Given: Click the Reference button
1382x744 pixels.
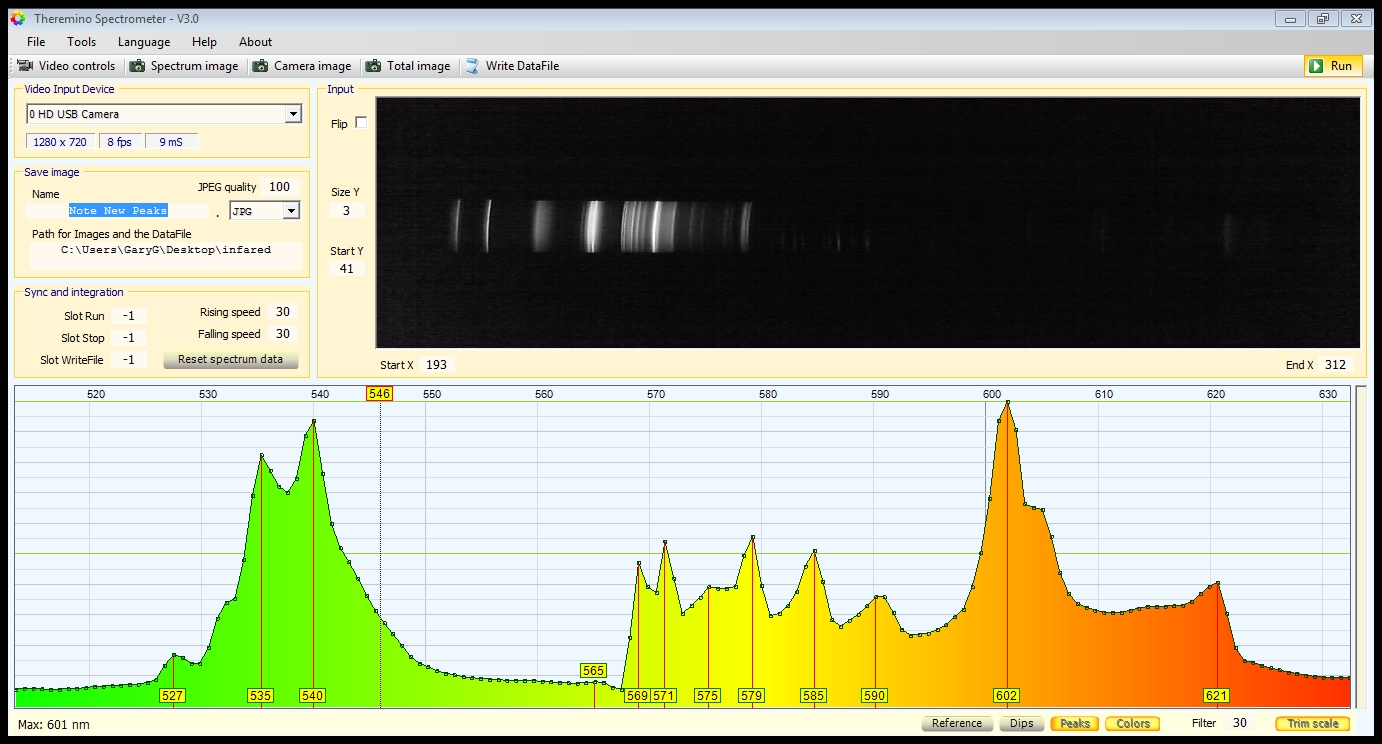Looking at the screenshot, I should (x=956, y=723).
